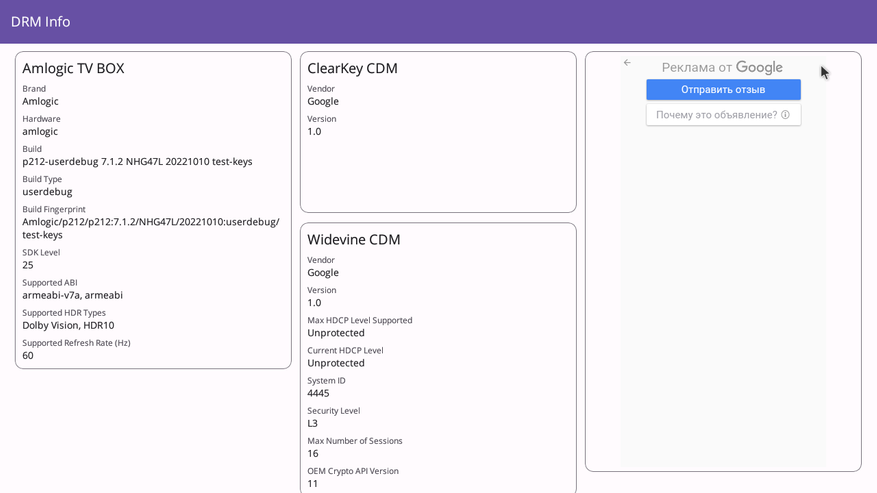
Task: Click the 'Build Type' label
Action: coord(42,179)
